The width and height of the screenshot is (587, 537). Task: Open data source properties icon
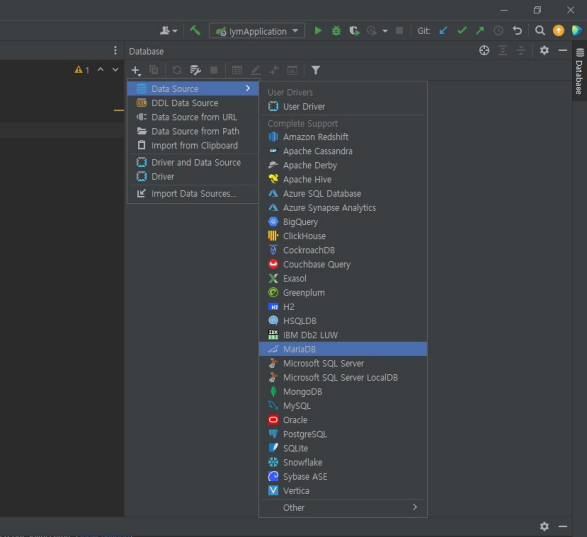(x=195, y=70)
